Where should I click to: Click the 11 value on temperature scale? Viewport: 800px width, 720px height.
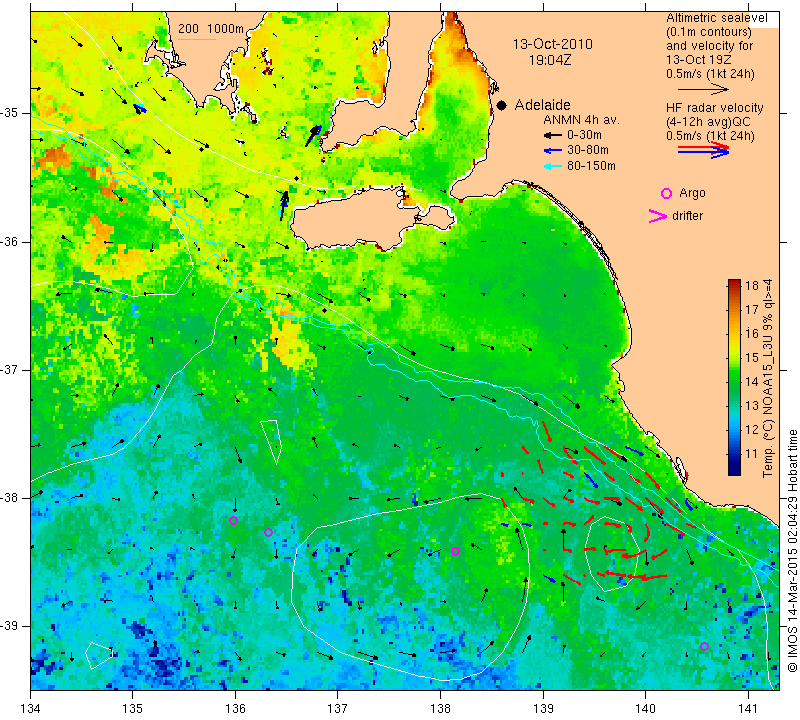[752, 454]
